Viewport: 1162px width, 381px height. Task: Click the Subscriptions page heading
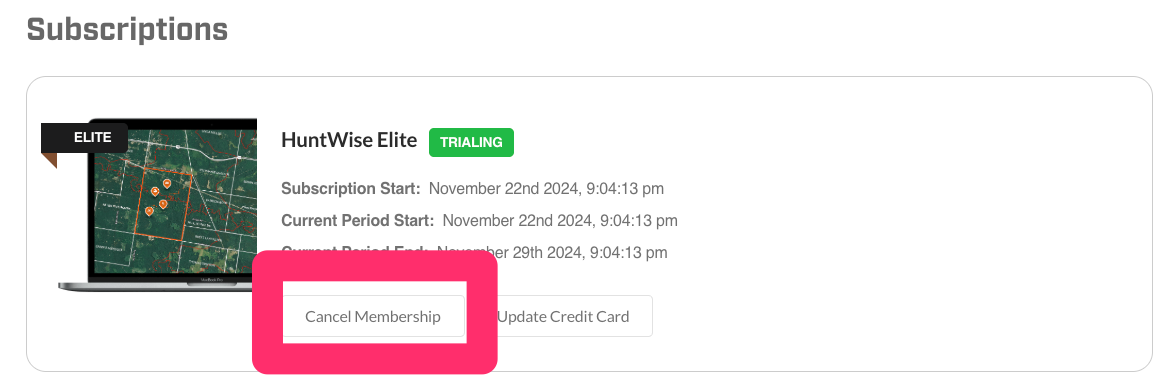(x=127, y=30)
